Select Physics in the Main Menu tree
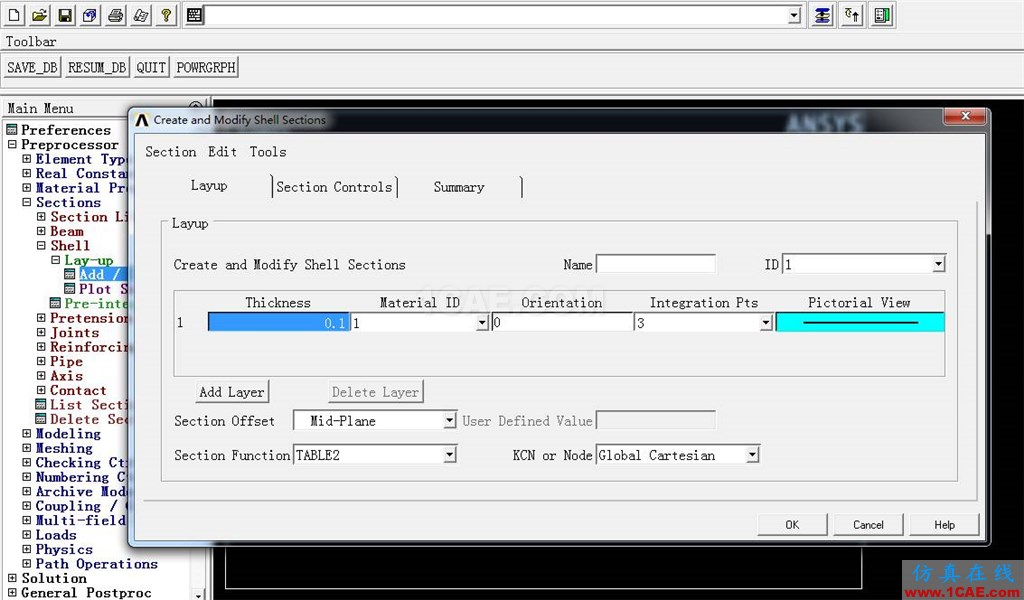Screen dimensions: 1024x600 click(x=64, y=549)
